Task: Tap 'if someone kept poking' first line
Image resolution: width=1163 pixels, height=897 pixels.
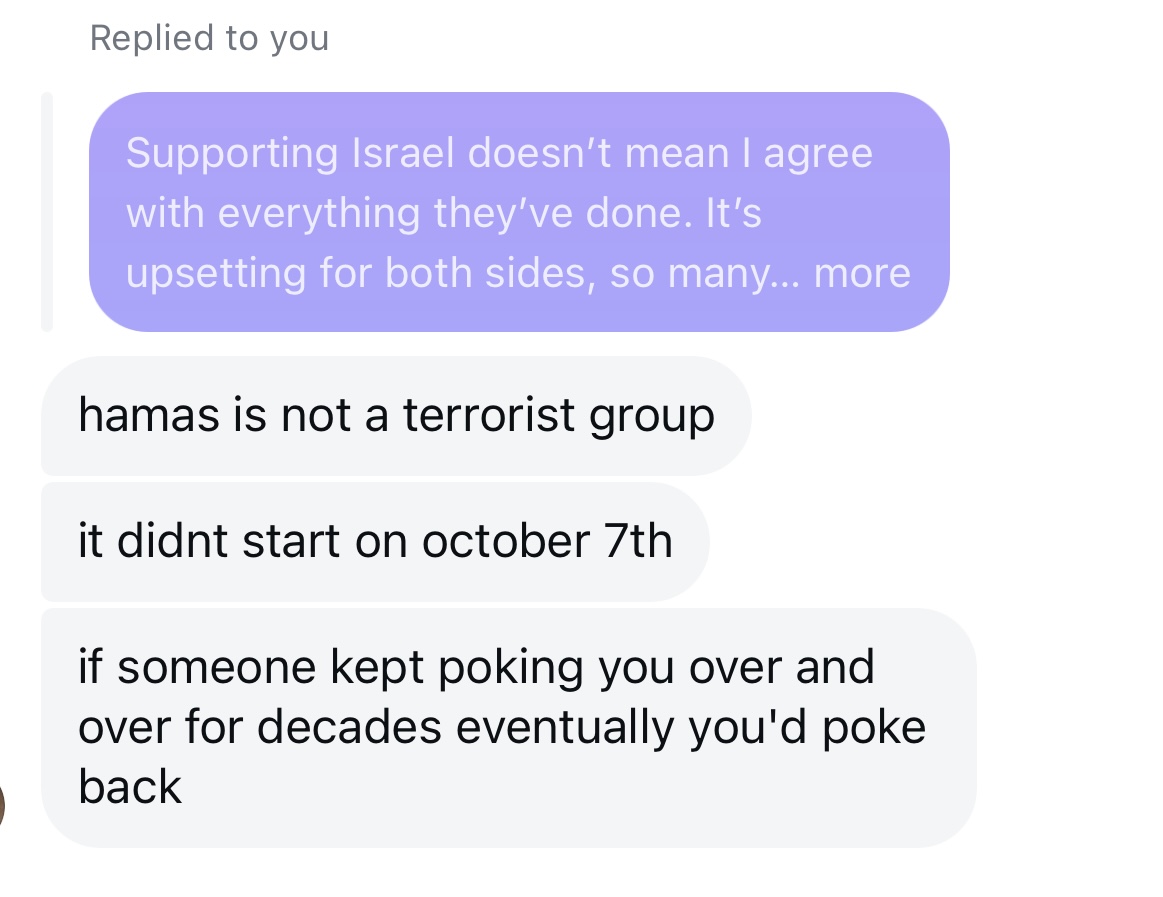Action: pyautogui.click(x=331, y=668)
